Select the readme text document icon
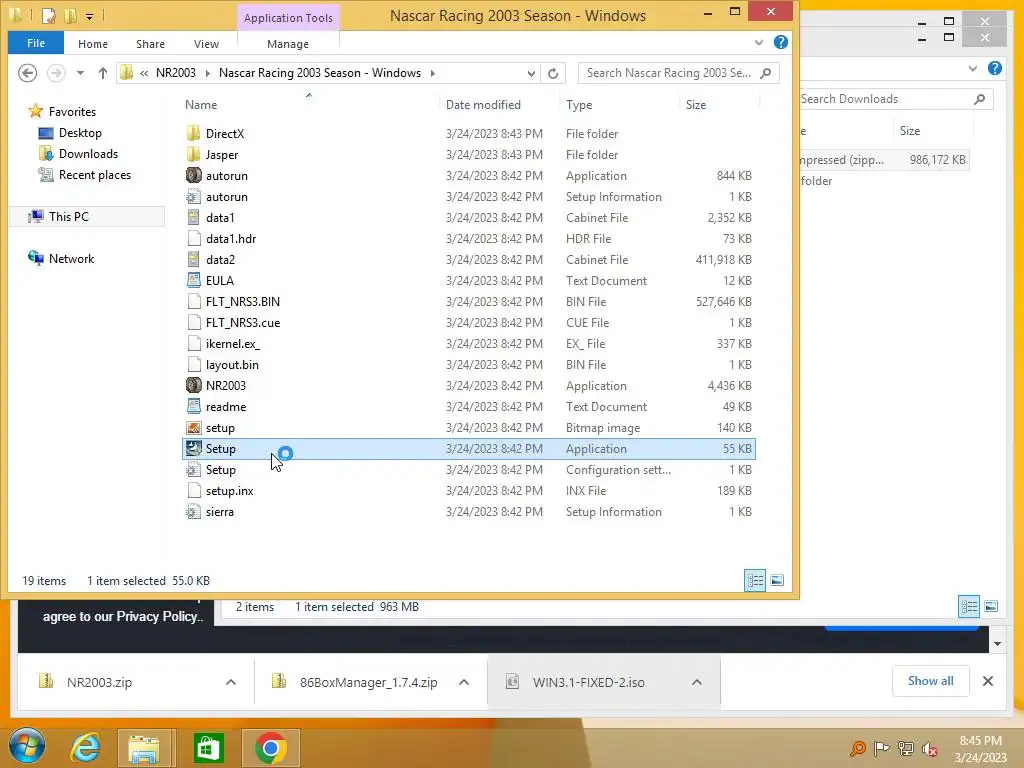The height and width of the screenshot is (768, 1024). tap(193, 407)
